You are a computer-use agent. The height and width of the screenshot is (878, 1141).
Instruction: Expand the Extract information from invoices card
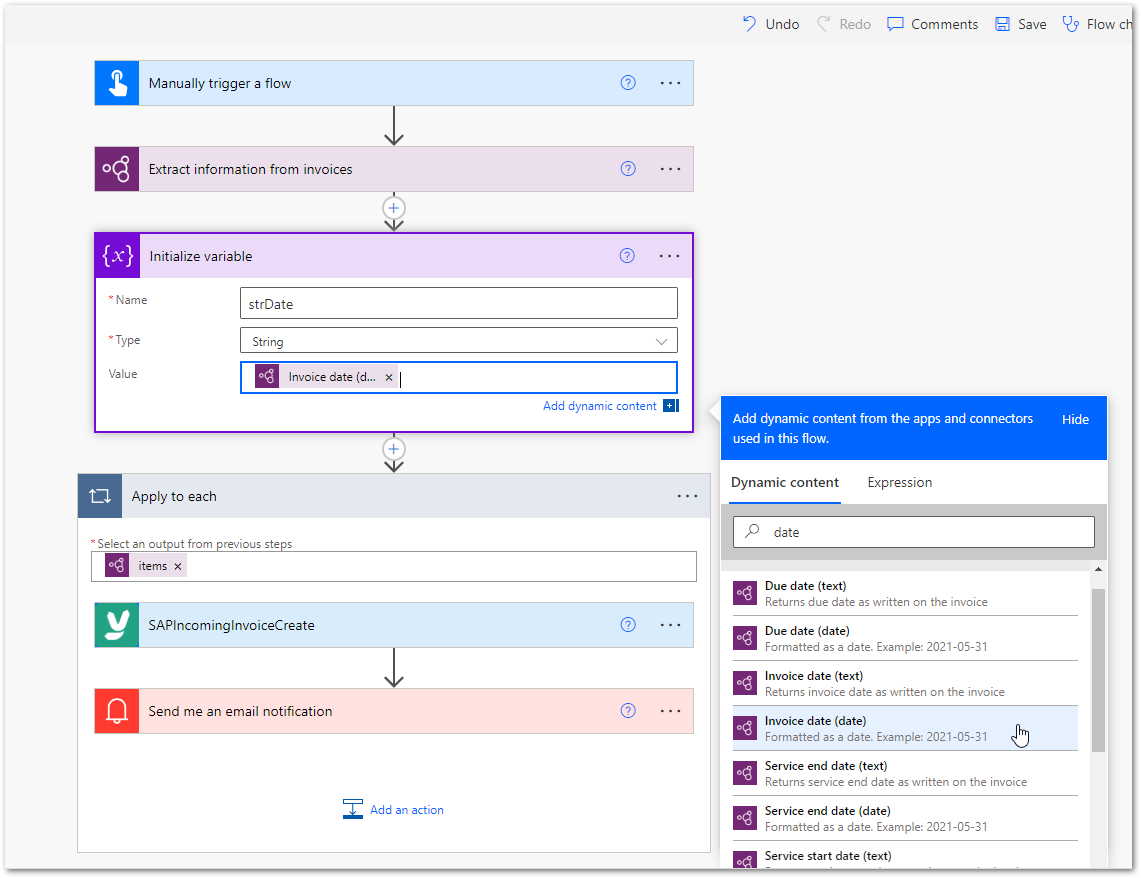tap(394, 169)
